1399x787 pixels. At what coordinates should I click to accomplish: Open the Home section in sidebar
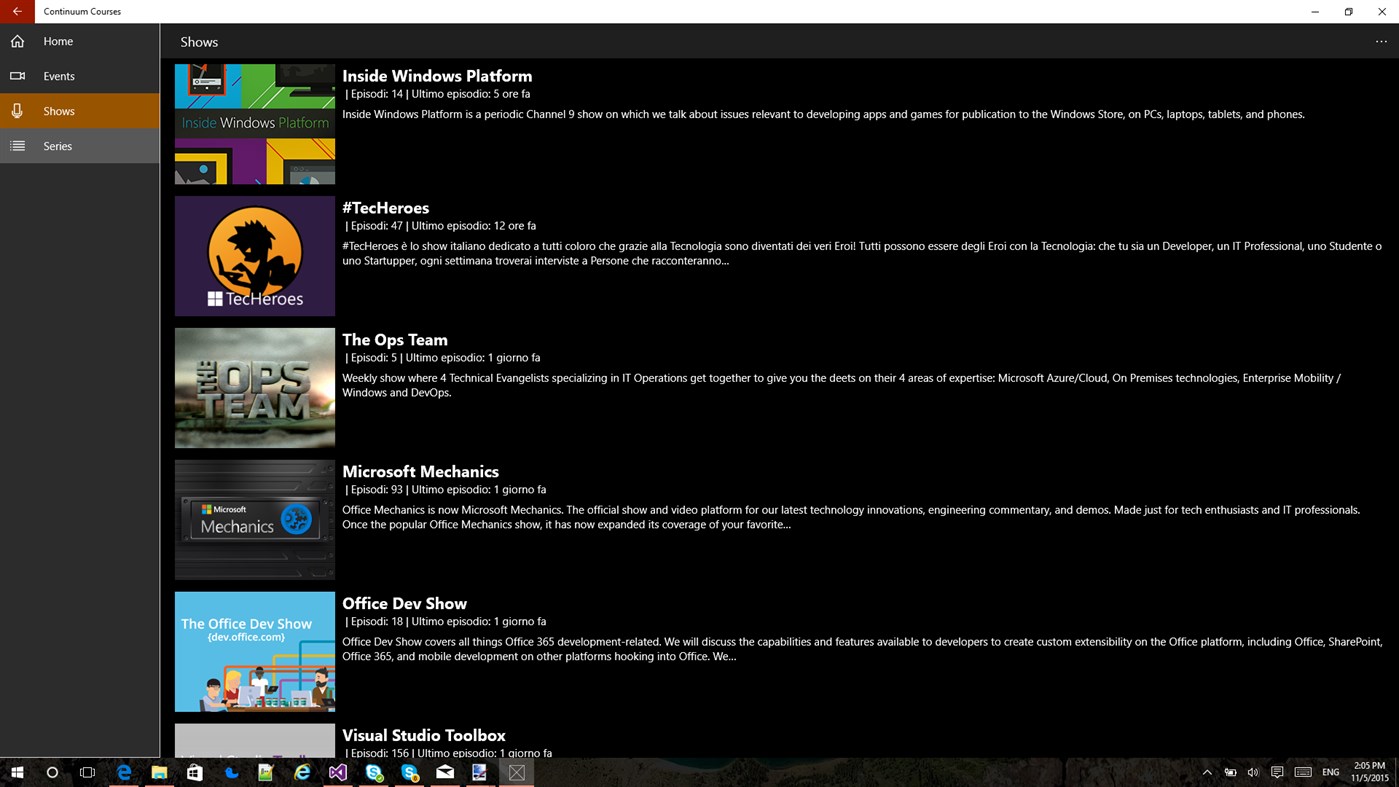tap(80, 41)
